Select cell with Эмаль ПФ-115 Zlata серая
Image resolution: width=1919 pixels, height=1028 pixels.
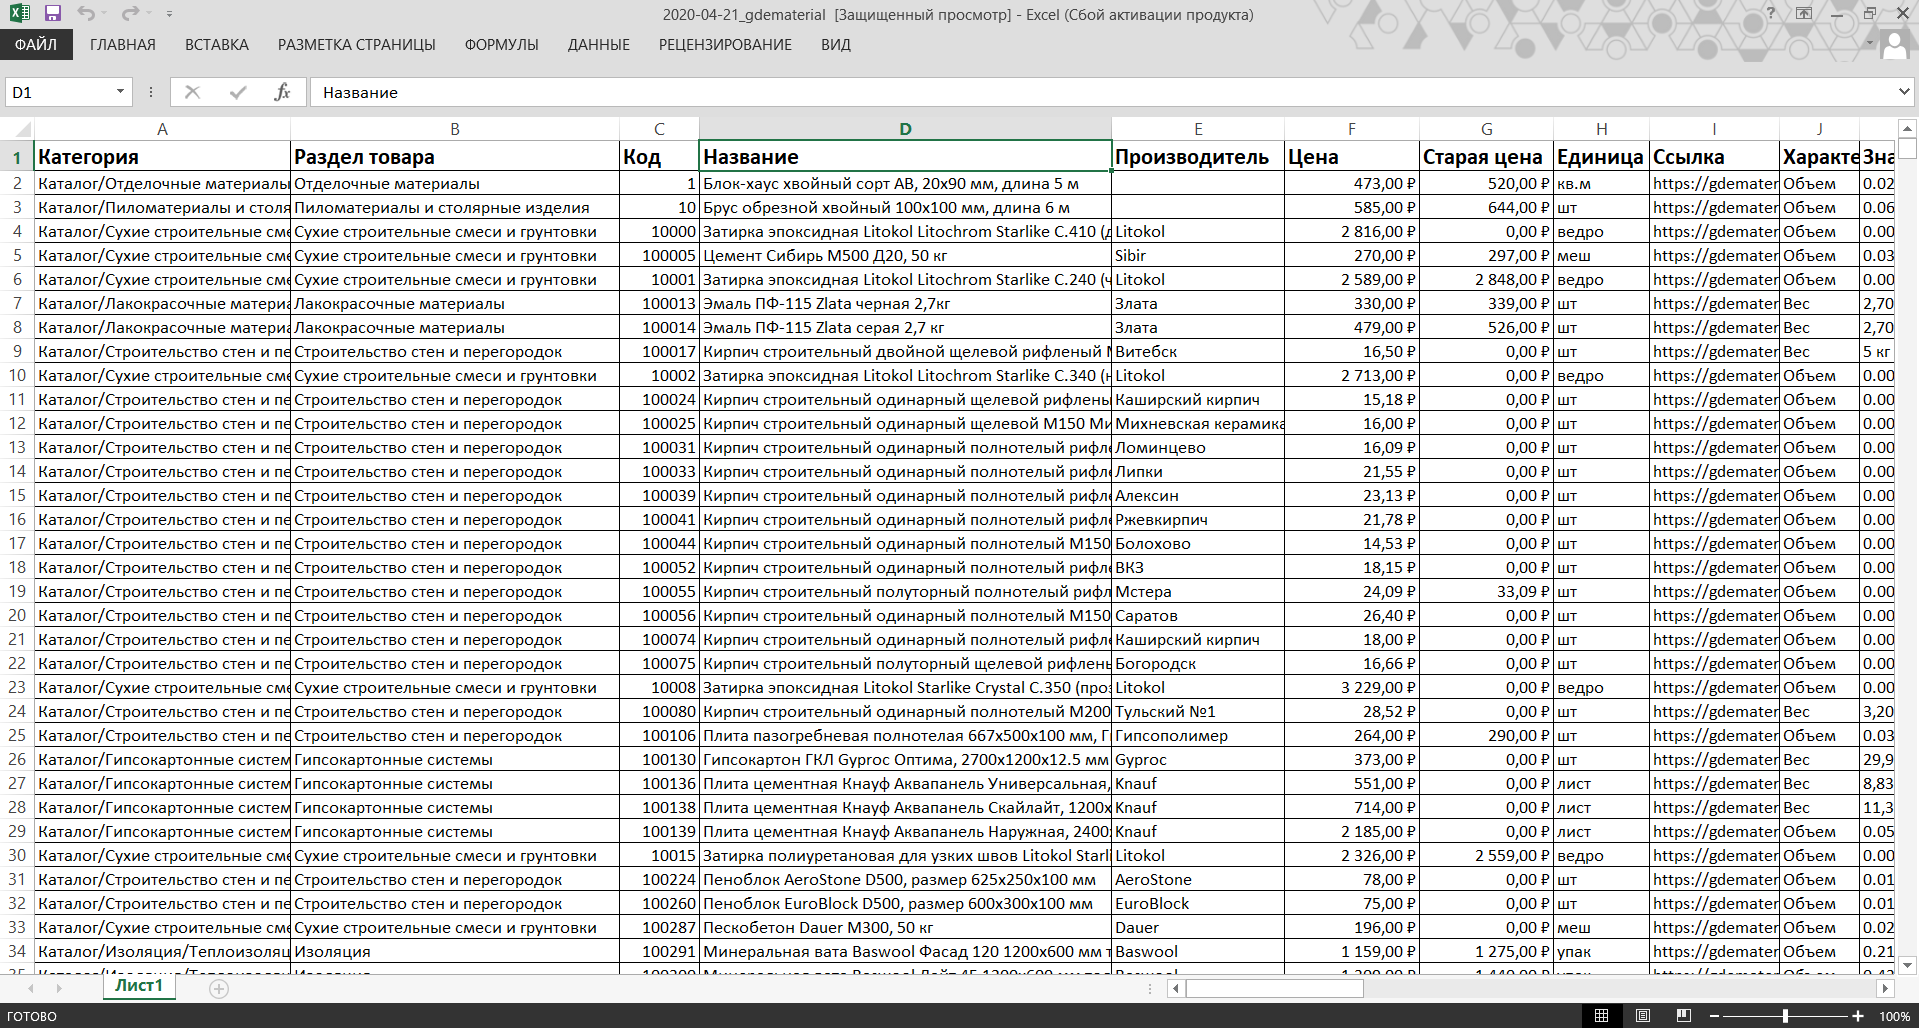[905, 327]
